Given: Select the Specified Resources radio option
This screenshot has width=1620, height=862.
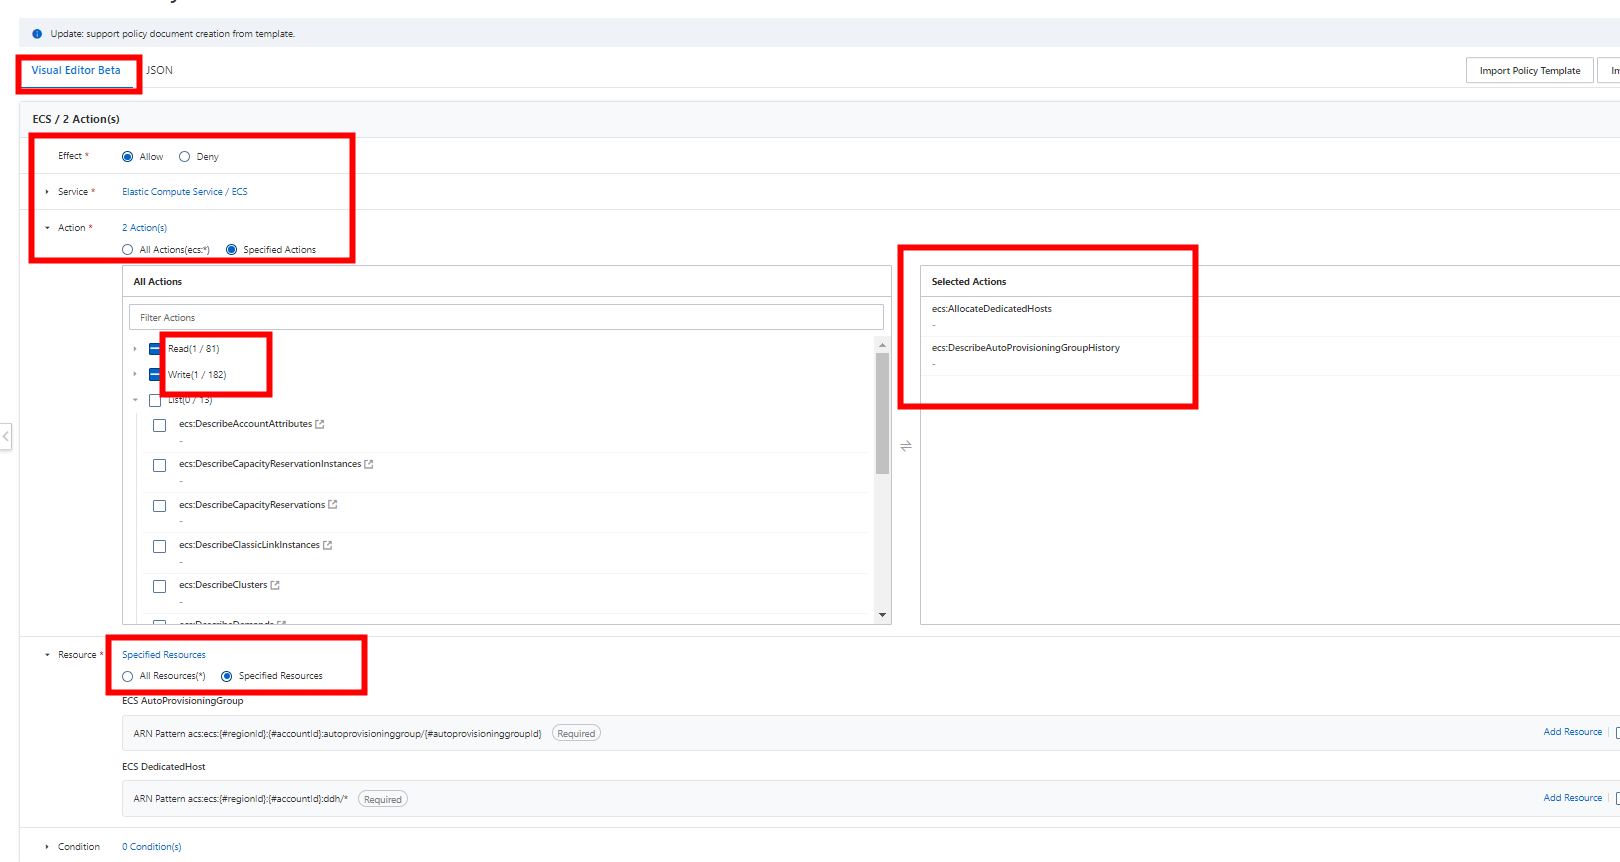Looking at the screenshot, I should [226, 677].
